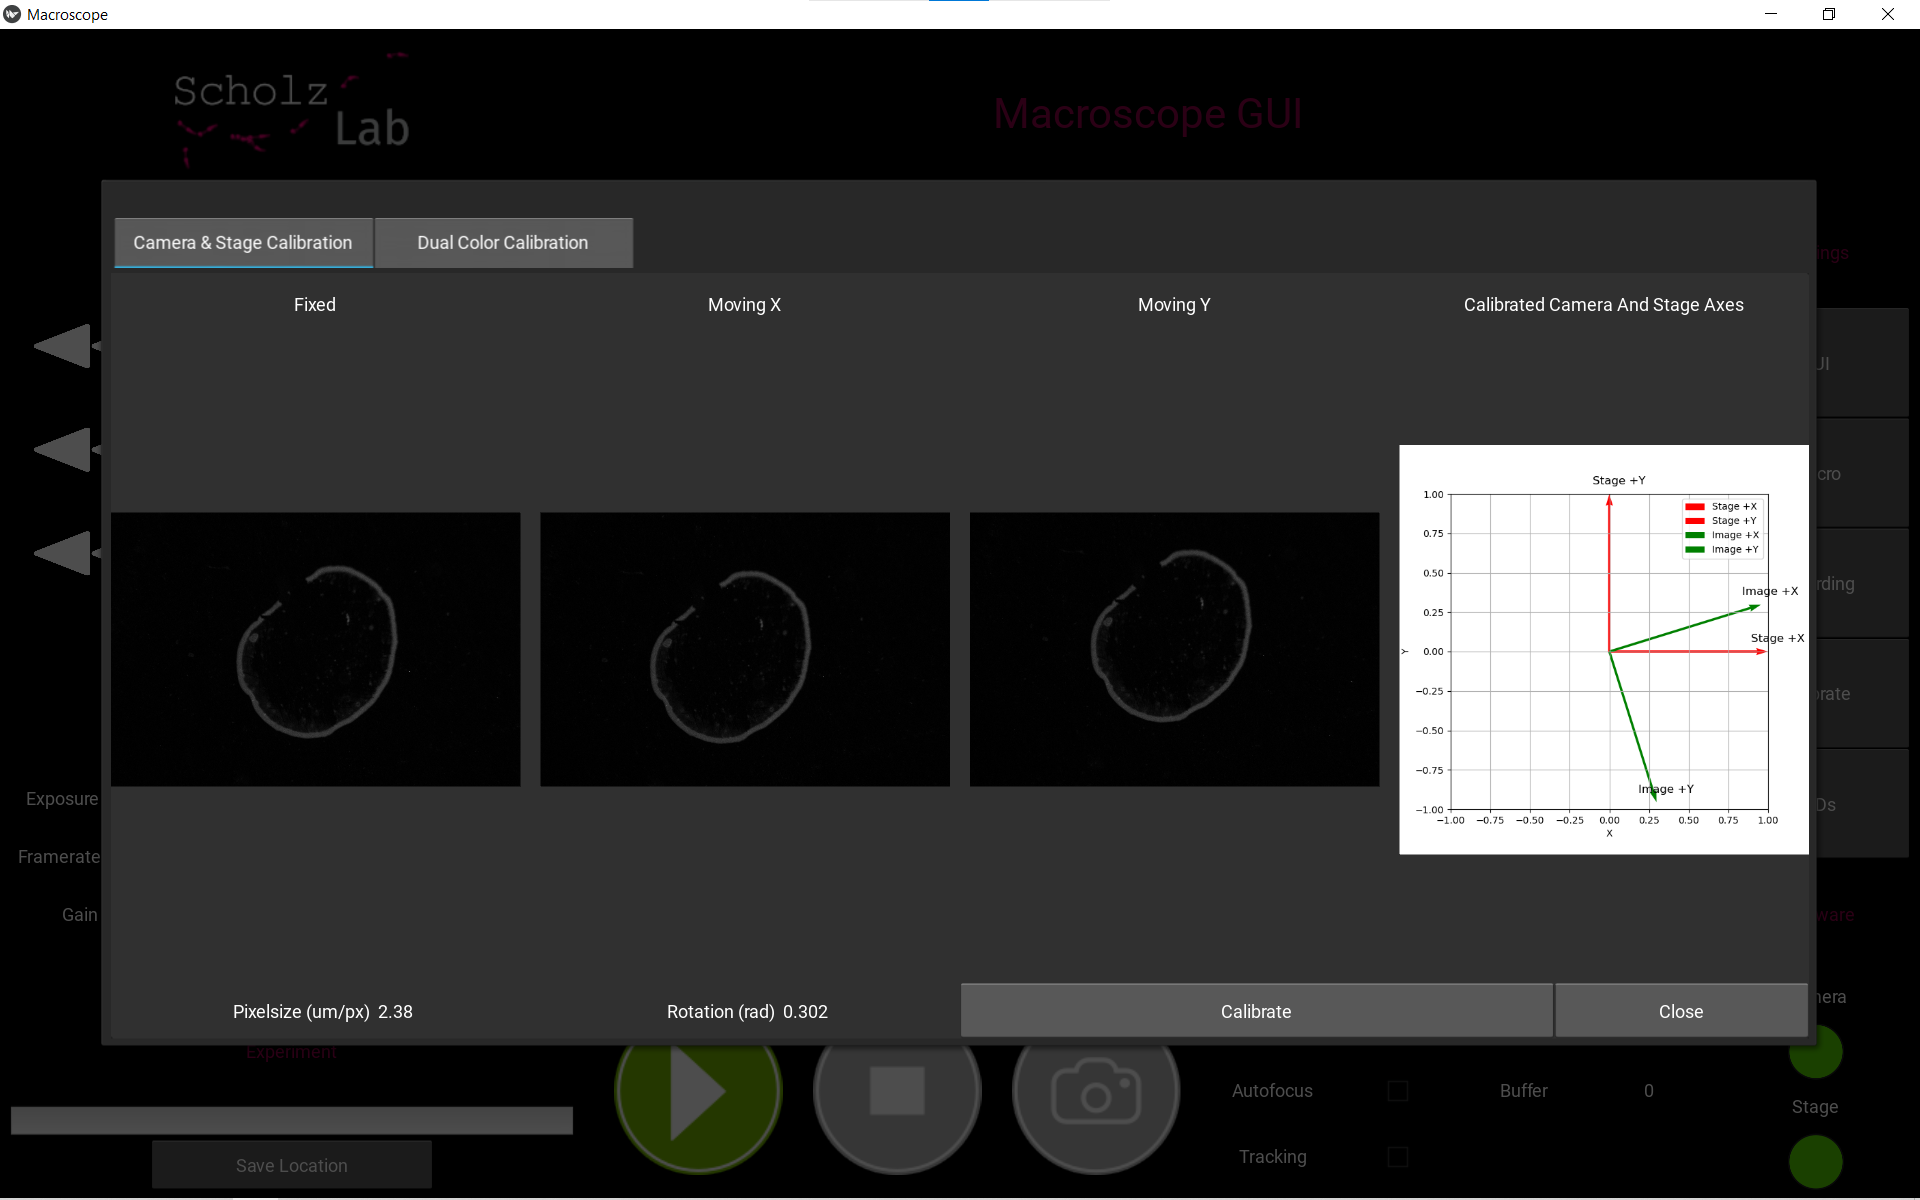This screenshot has height=1200, width=1920.
Task: Select the Fixed calibration image
Action: (315, 649)
